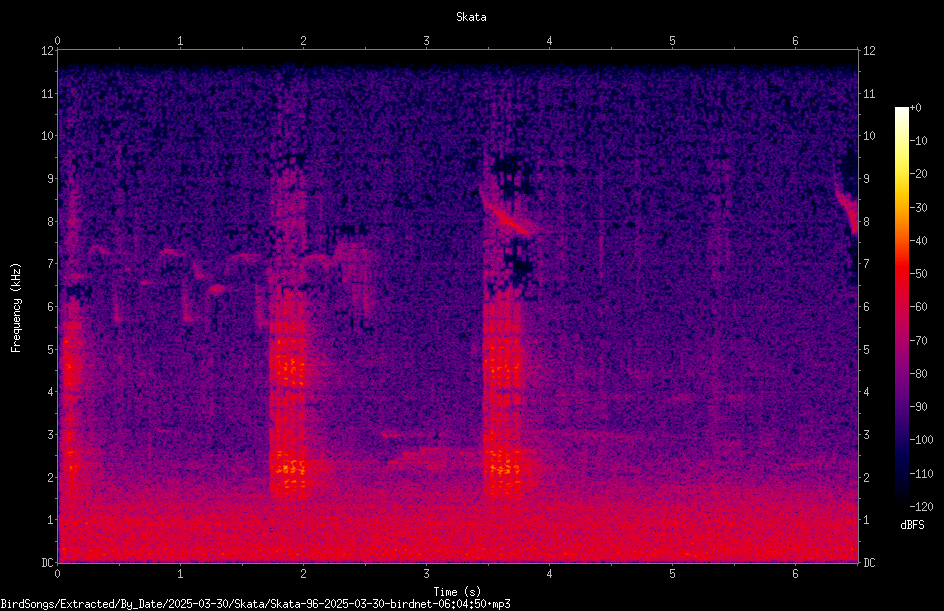Click the "-120" color scale value
944x611 pixels.
(x=921, y=507)
